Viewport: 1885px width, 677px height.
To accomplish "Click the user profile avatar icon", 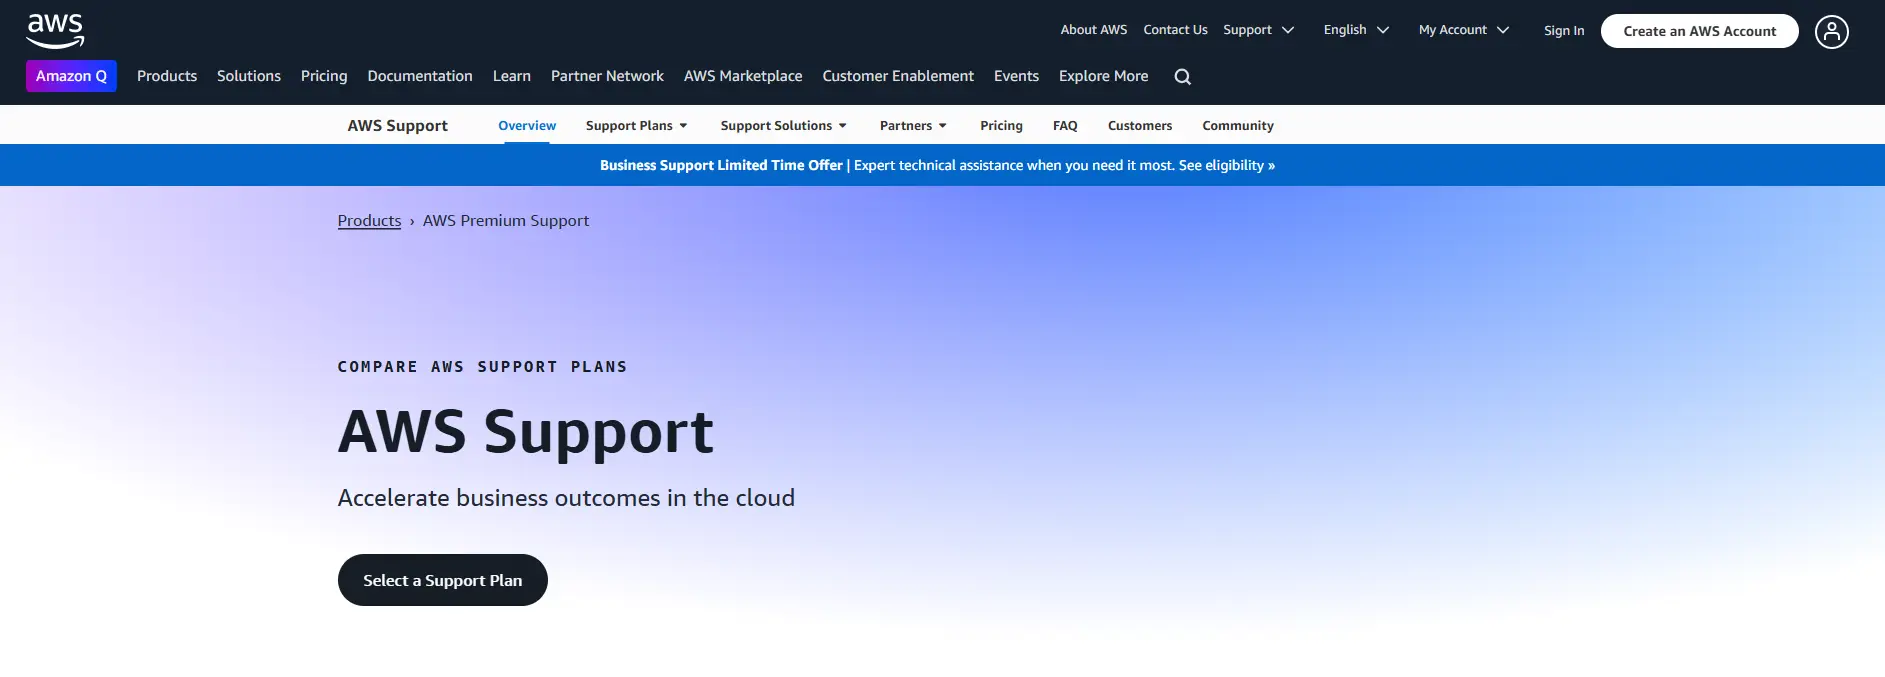I will (x=1831, y=32).
